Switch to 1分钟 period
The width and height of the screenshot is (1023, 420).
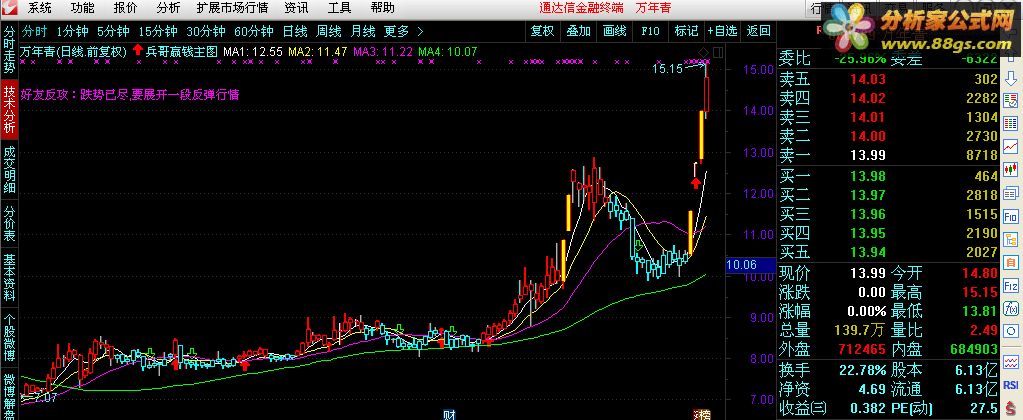72,31
